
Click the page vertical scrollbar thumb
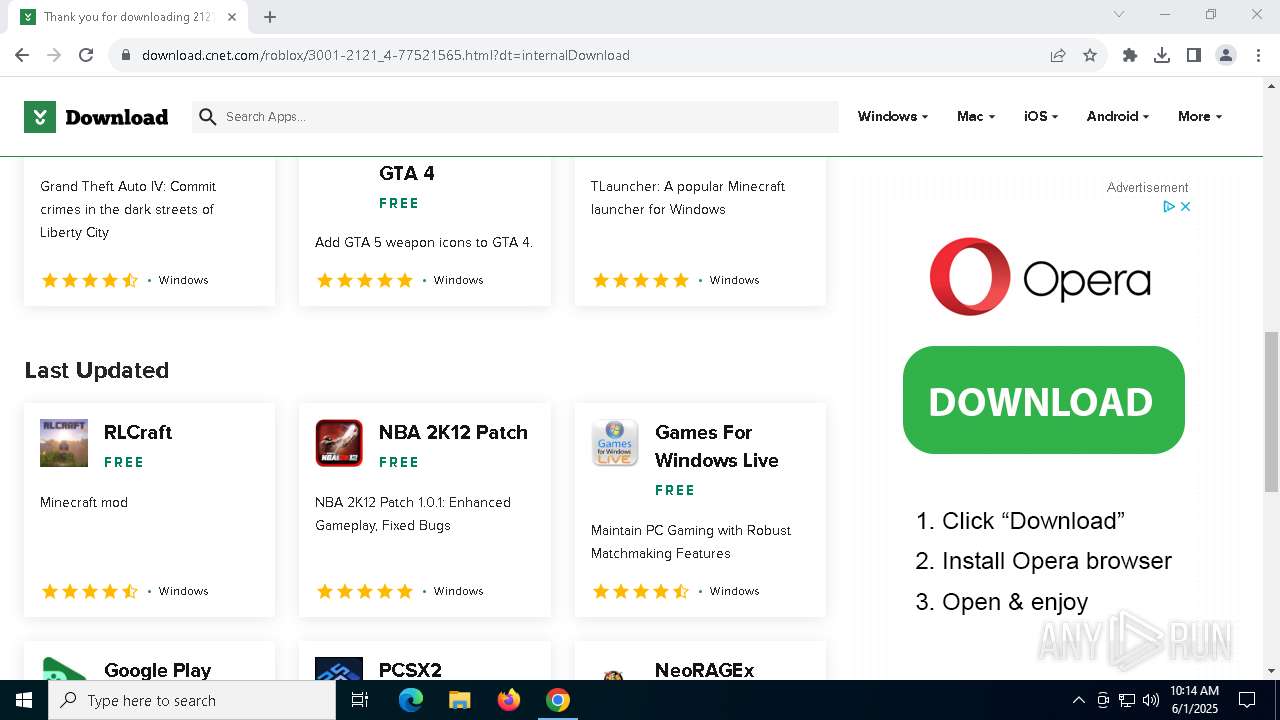coord(1272,412)
